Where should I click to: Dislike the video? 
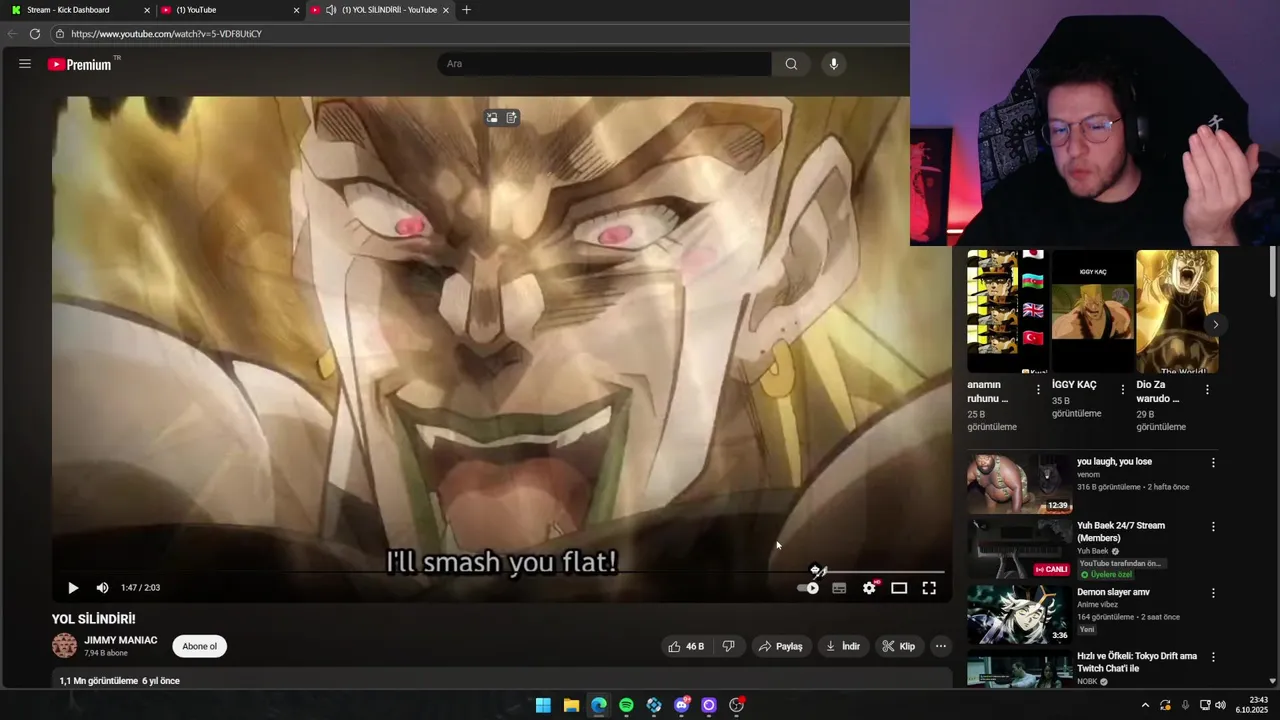(x=729, y=646)
